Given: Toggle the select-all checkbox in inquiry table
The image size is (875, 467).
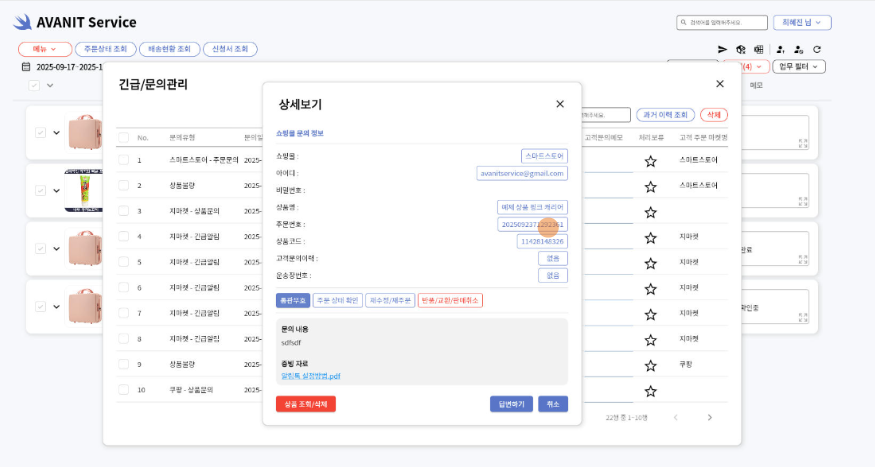Looking at the screenshot, I should pyautogui.click(x=123, y=137).
